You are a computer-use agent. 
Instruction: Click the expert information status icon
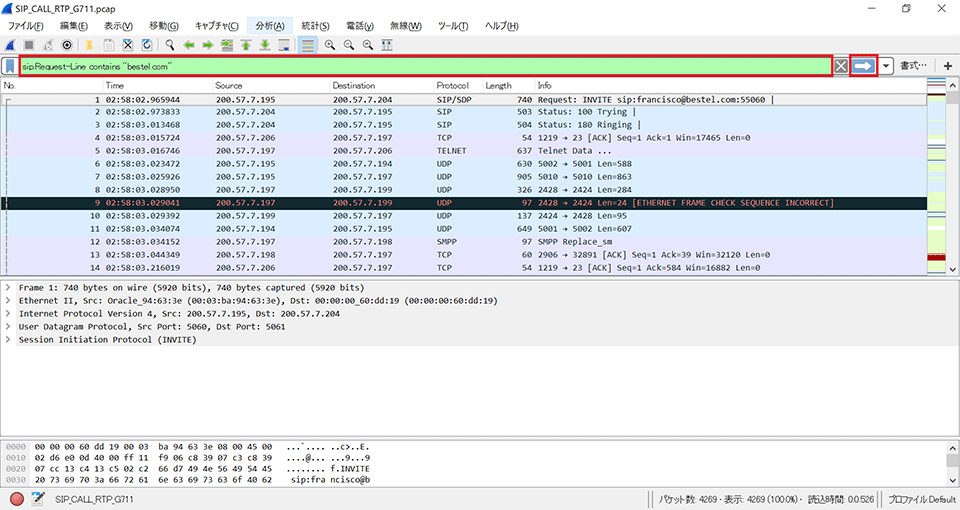(x=17, y=499)
